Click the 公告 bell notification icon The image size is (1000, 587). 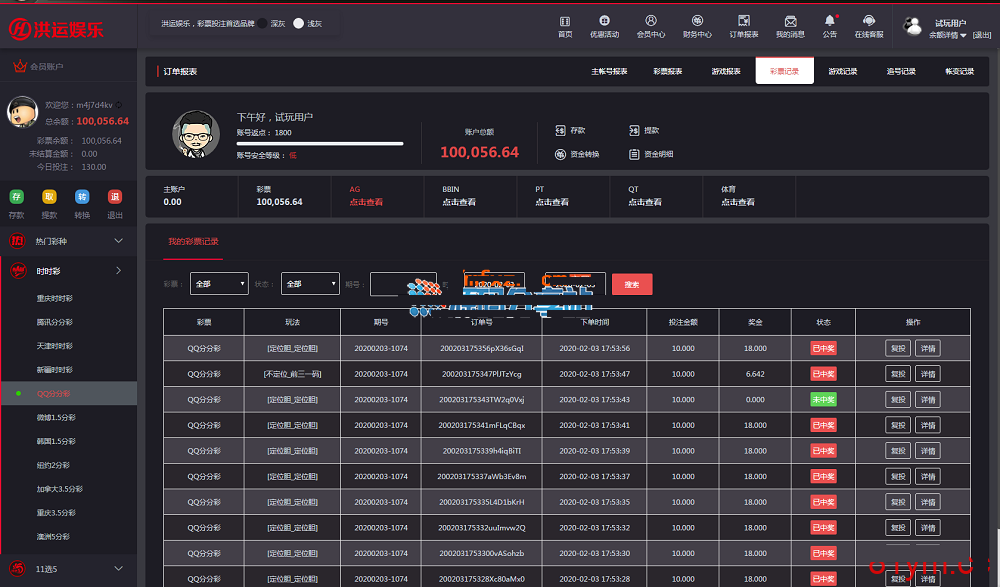(x=829, y=21)
